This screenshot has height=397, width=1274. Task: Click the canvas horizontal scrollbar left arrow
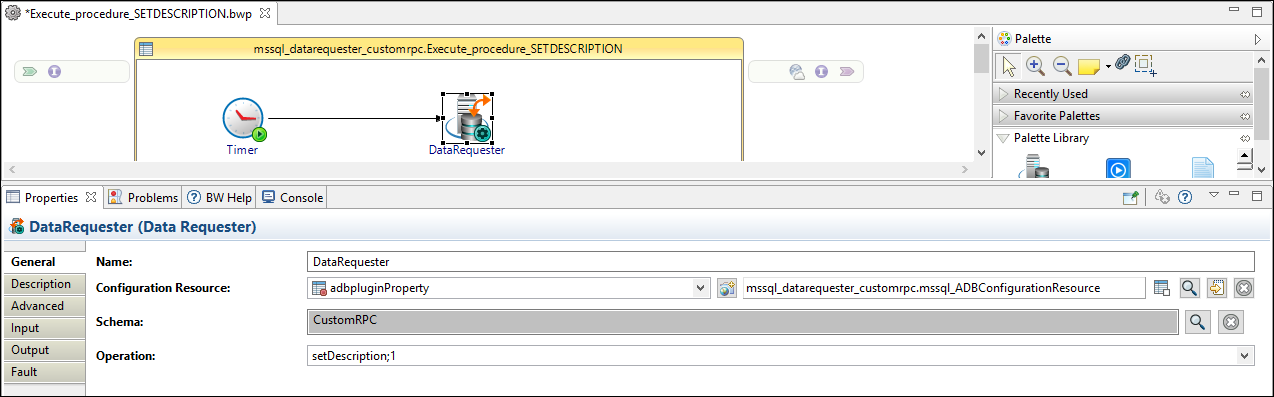click(x=11, y=169)
